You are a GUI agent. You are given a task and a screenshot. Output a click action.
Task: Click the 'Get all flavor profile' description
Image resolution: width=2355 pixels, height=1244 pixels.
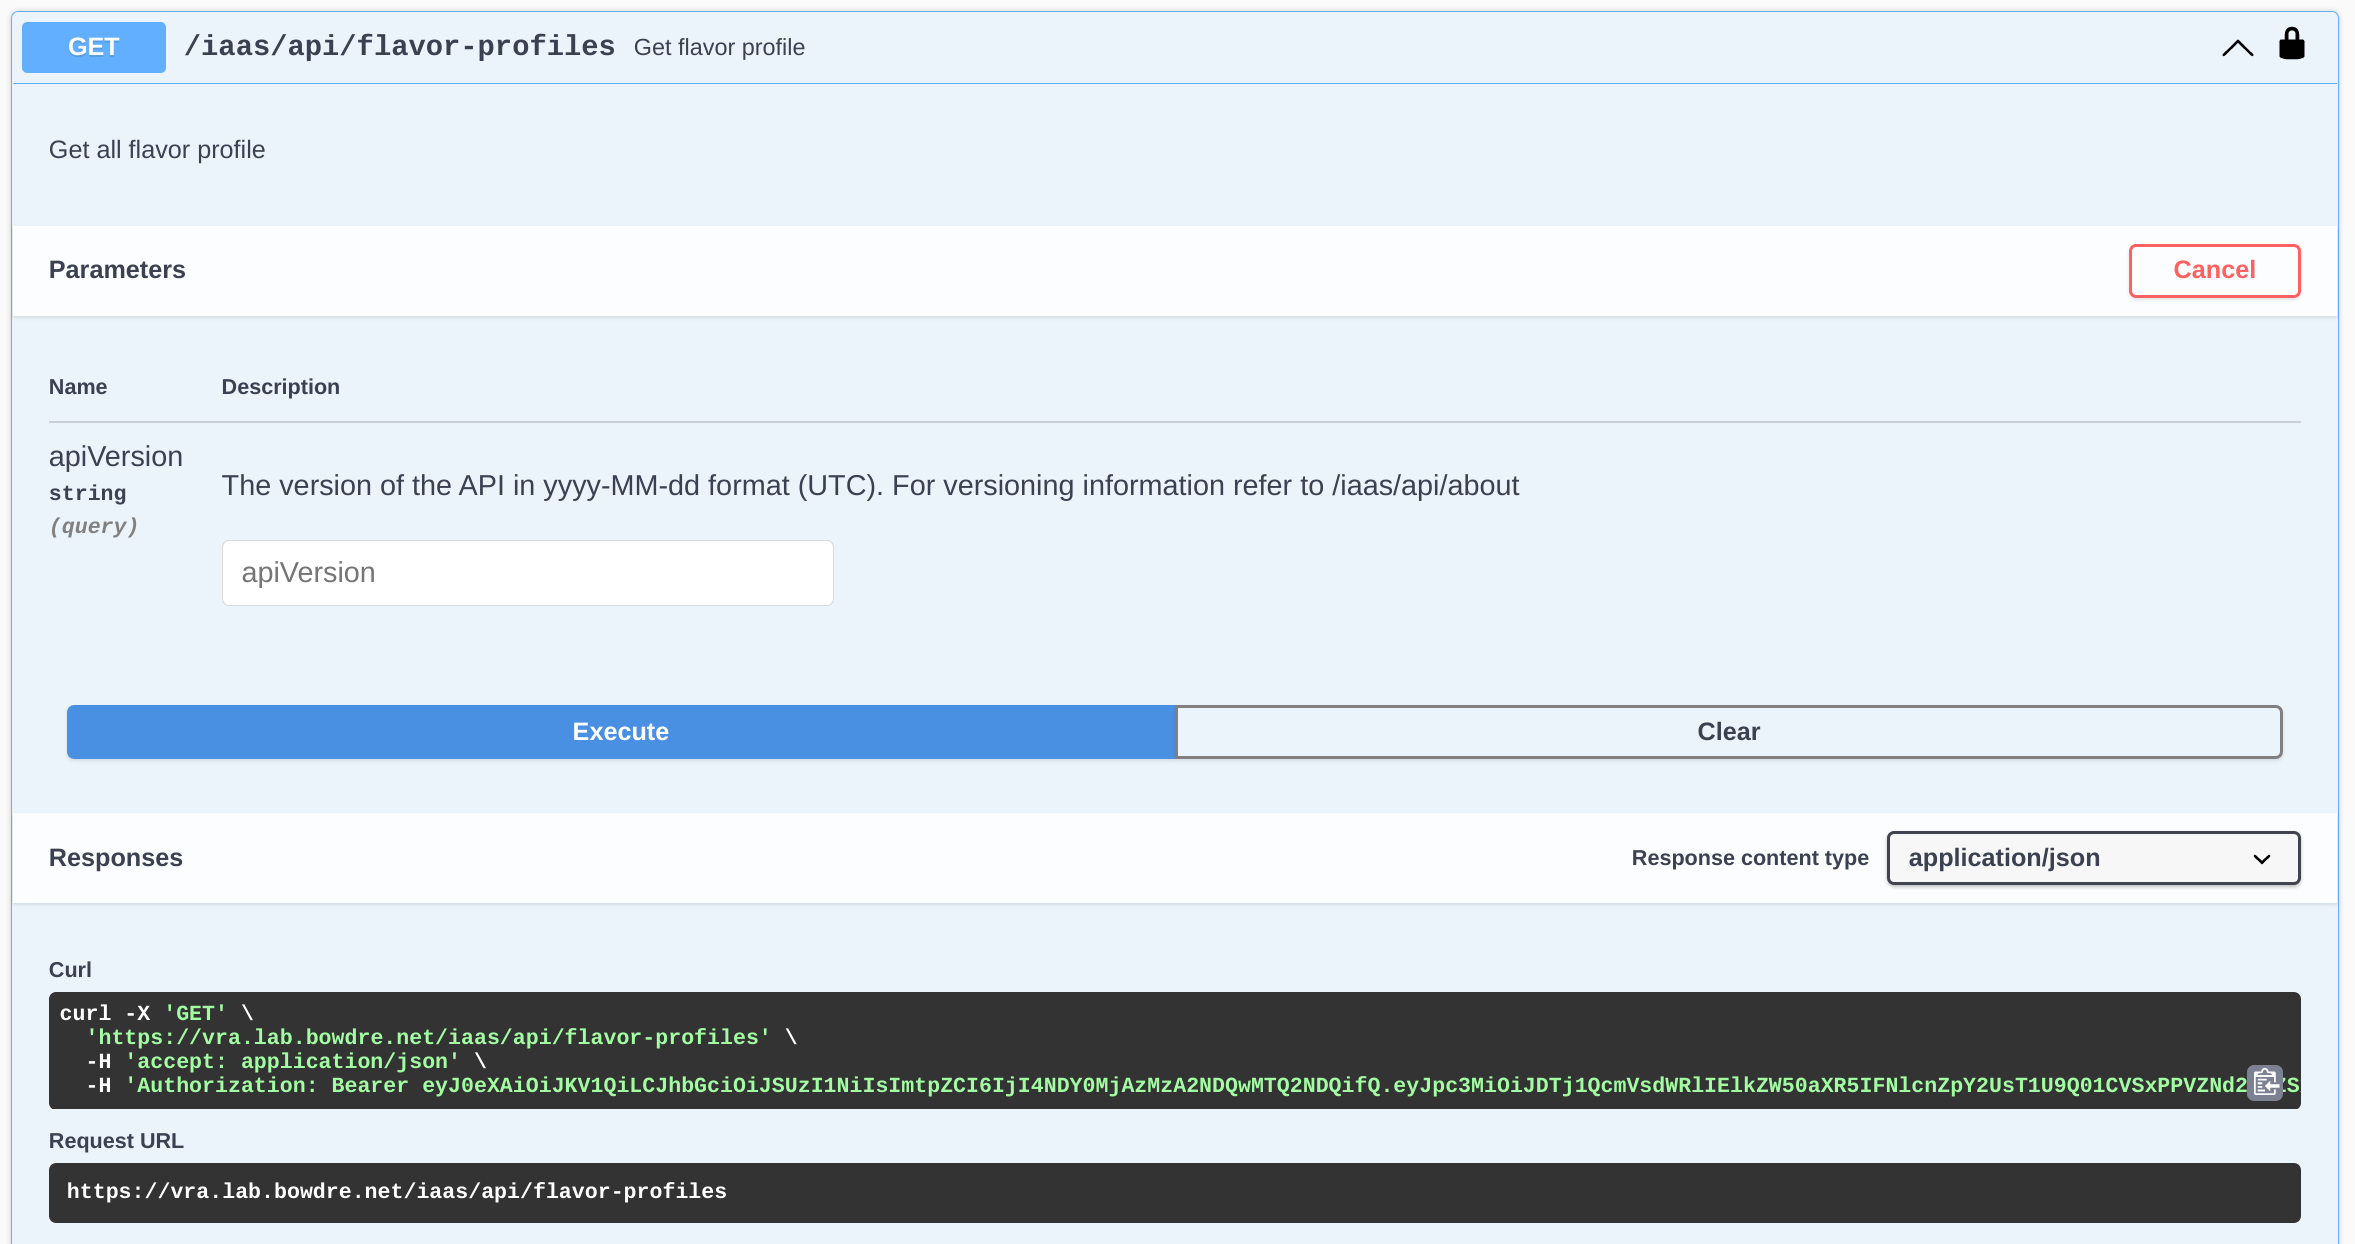(157, 150)
